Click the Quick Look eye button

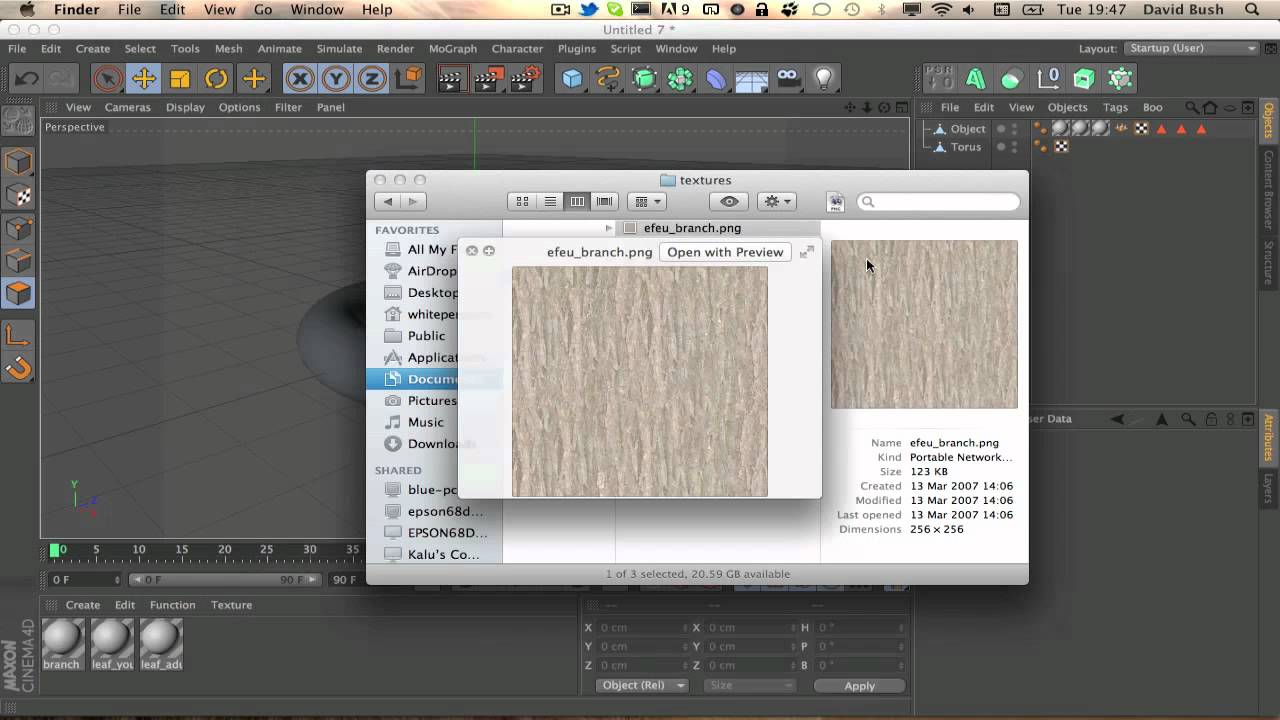click(729, 201)
